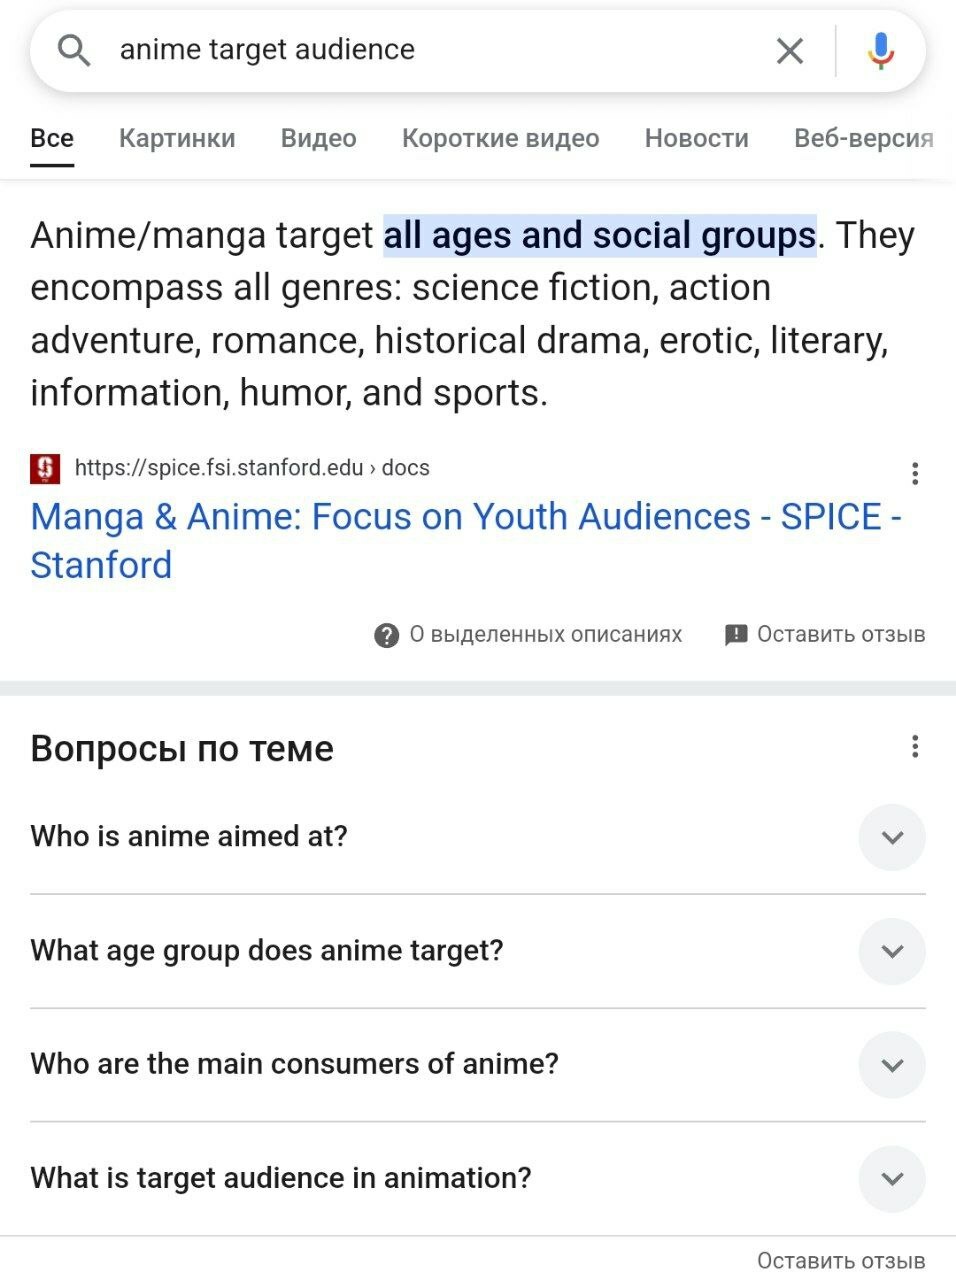Screen dimensions: 956x1280
Task: Click the magnifying glass search icon
Action: coord(74,50)
